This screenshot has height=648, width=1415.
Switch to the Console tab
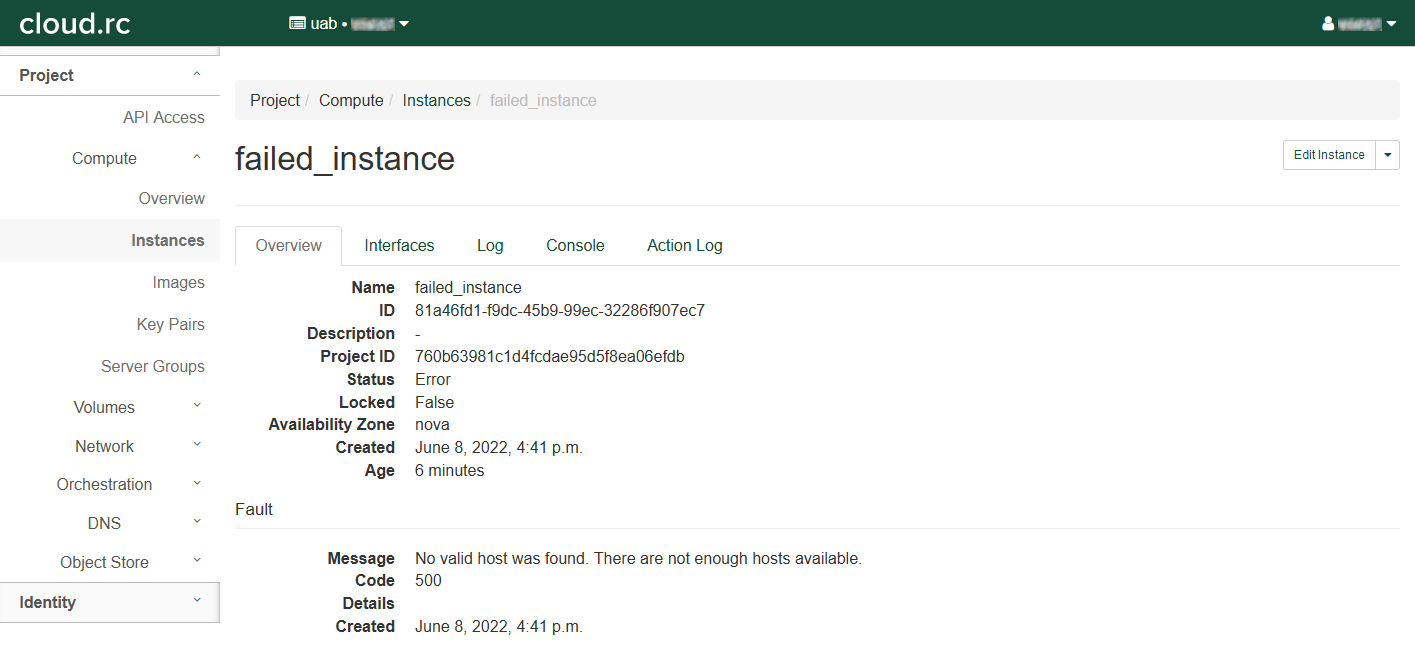[575, 245]
